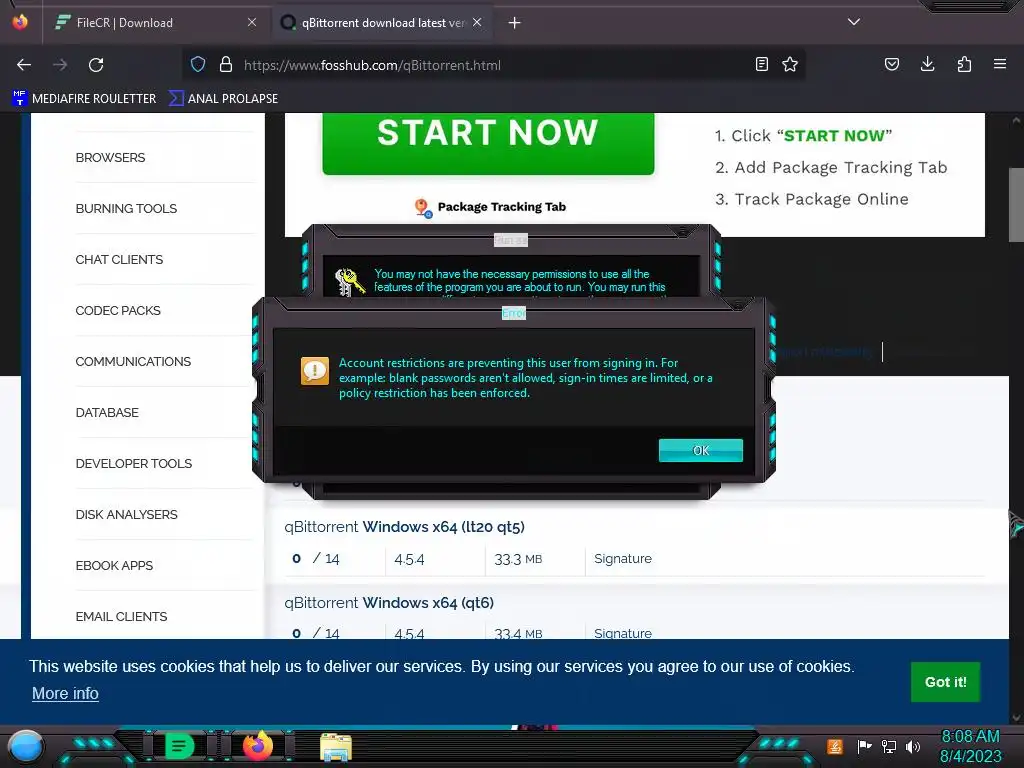Viewport: 1024px width, 768px height.
Task: Open the volume speaker tray icon
Action: (913, 746)
